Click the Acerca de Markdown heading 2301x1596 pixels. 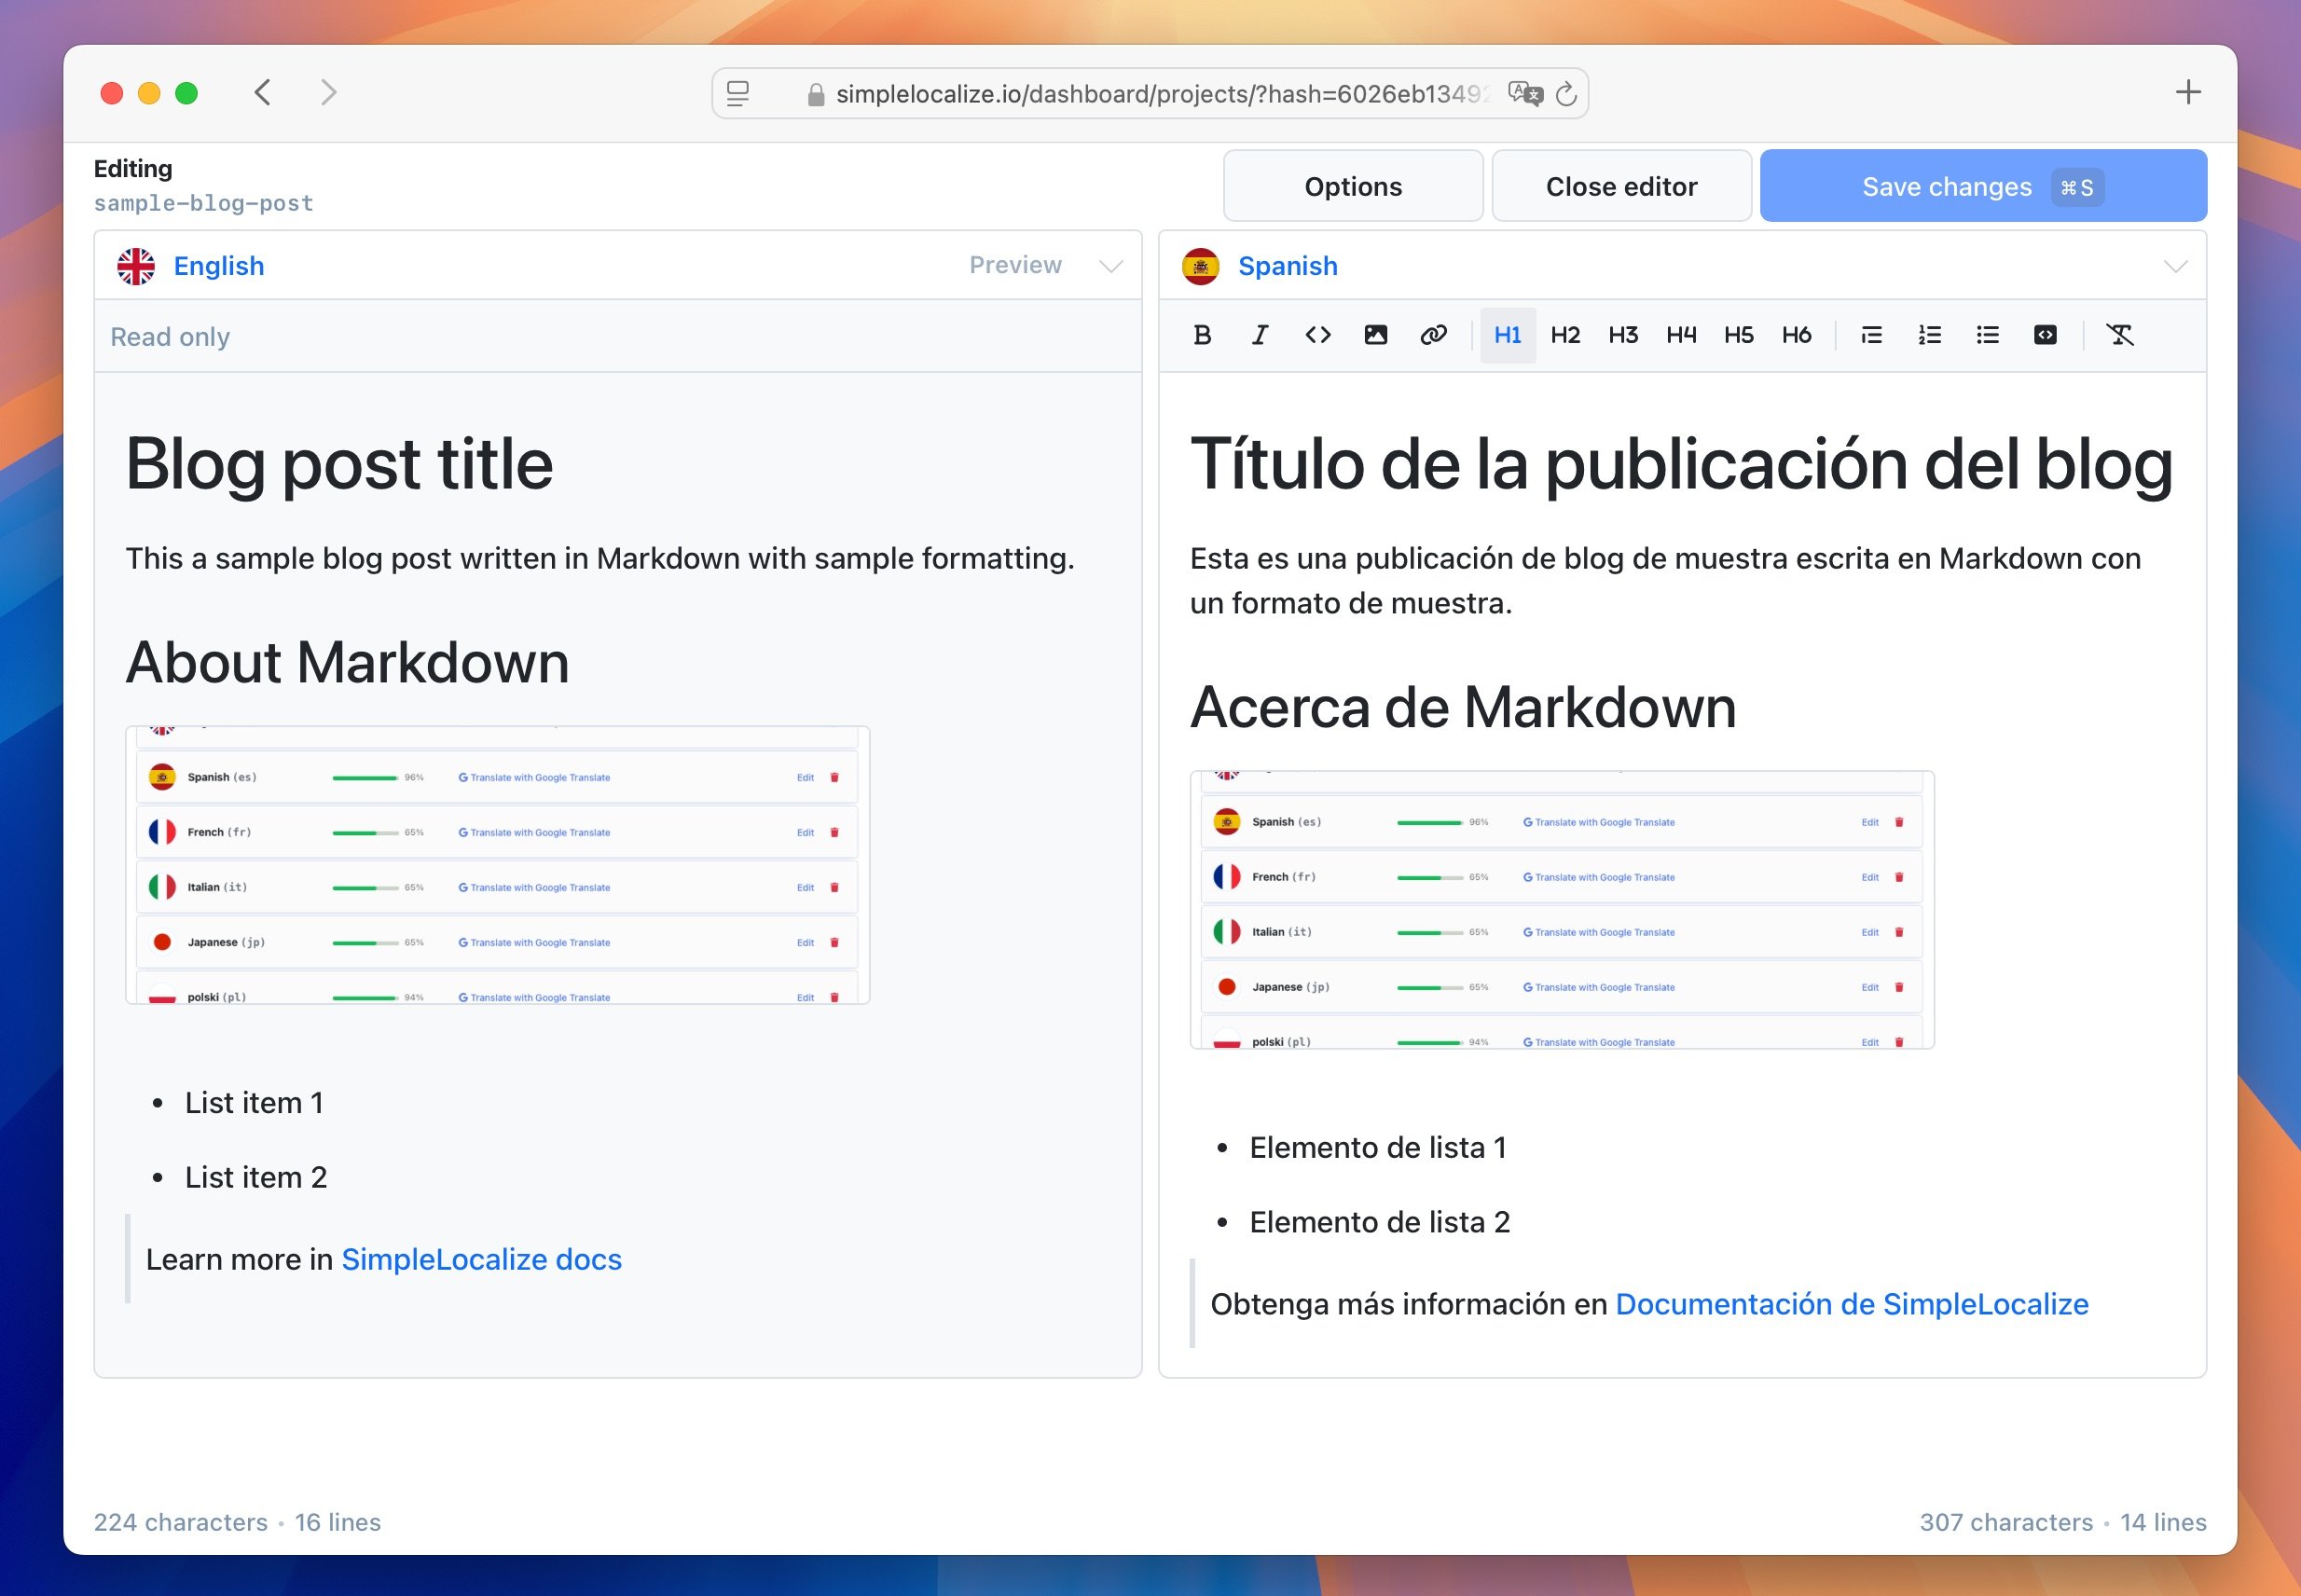[1463, 707]
